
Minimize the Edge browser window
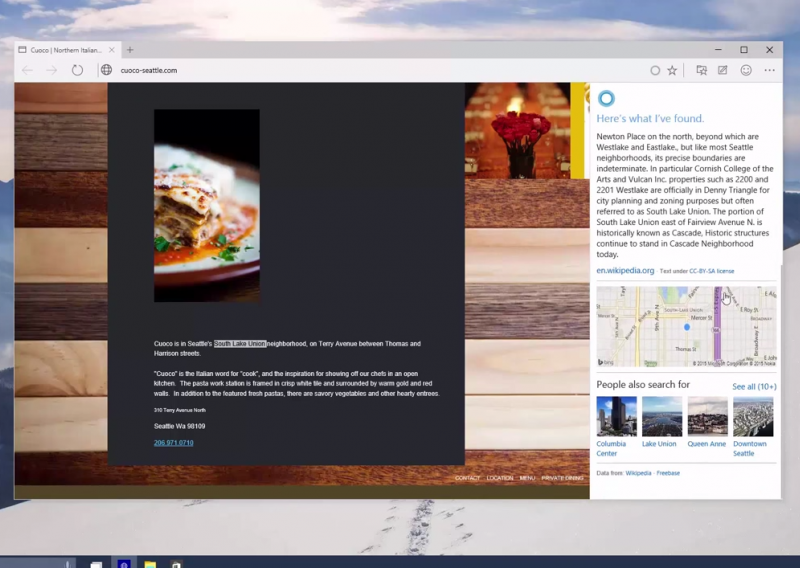[718, 50]
